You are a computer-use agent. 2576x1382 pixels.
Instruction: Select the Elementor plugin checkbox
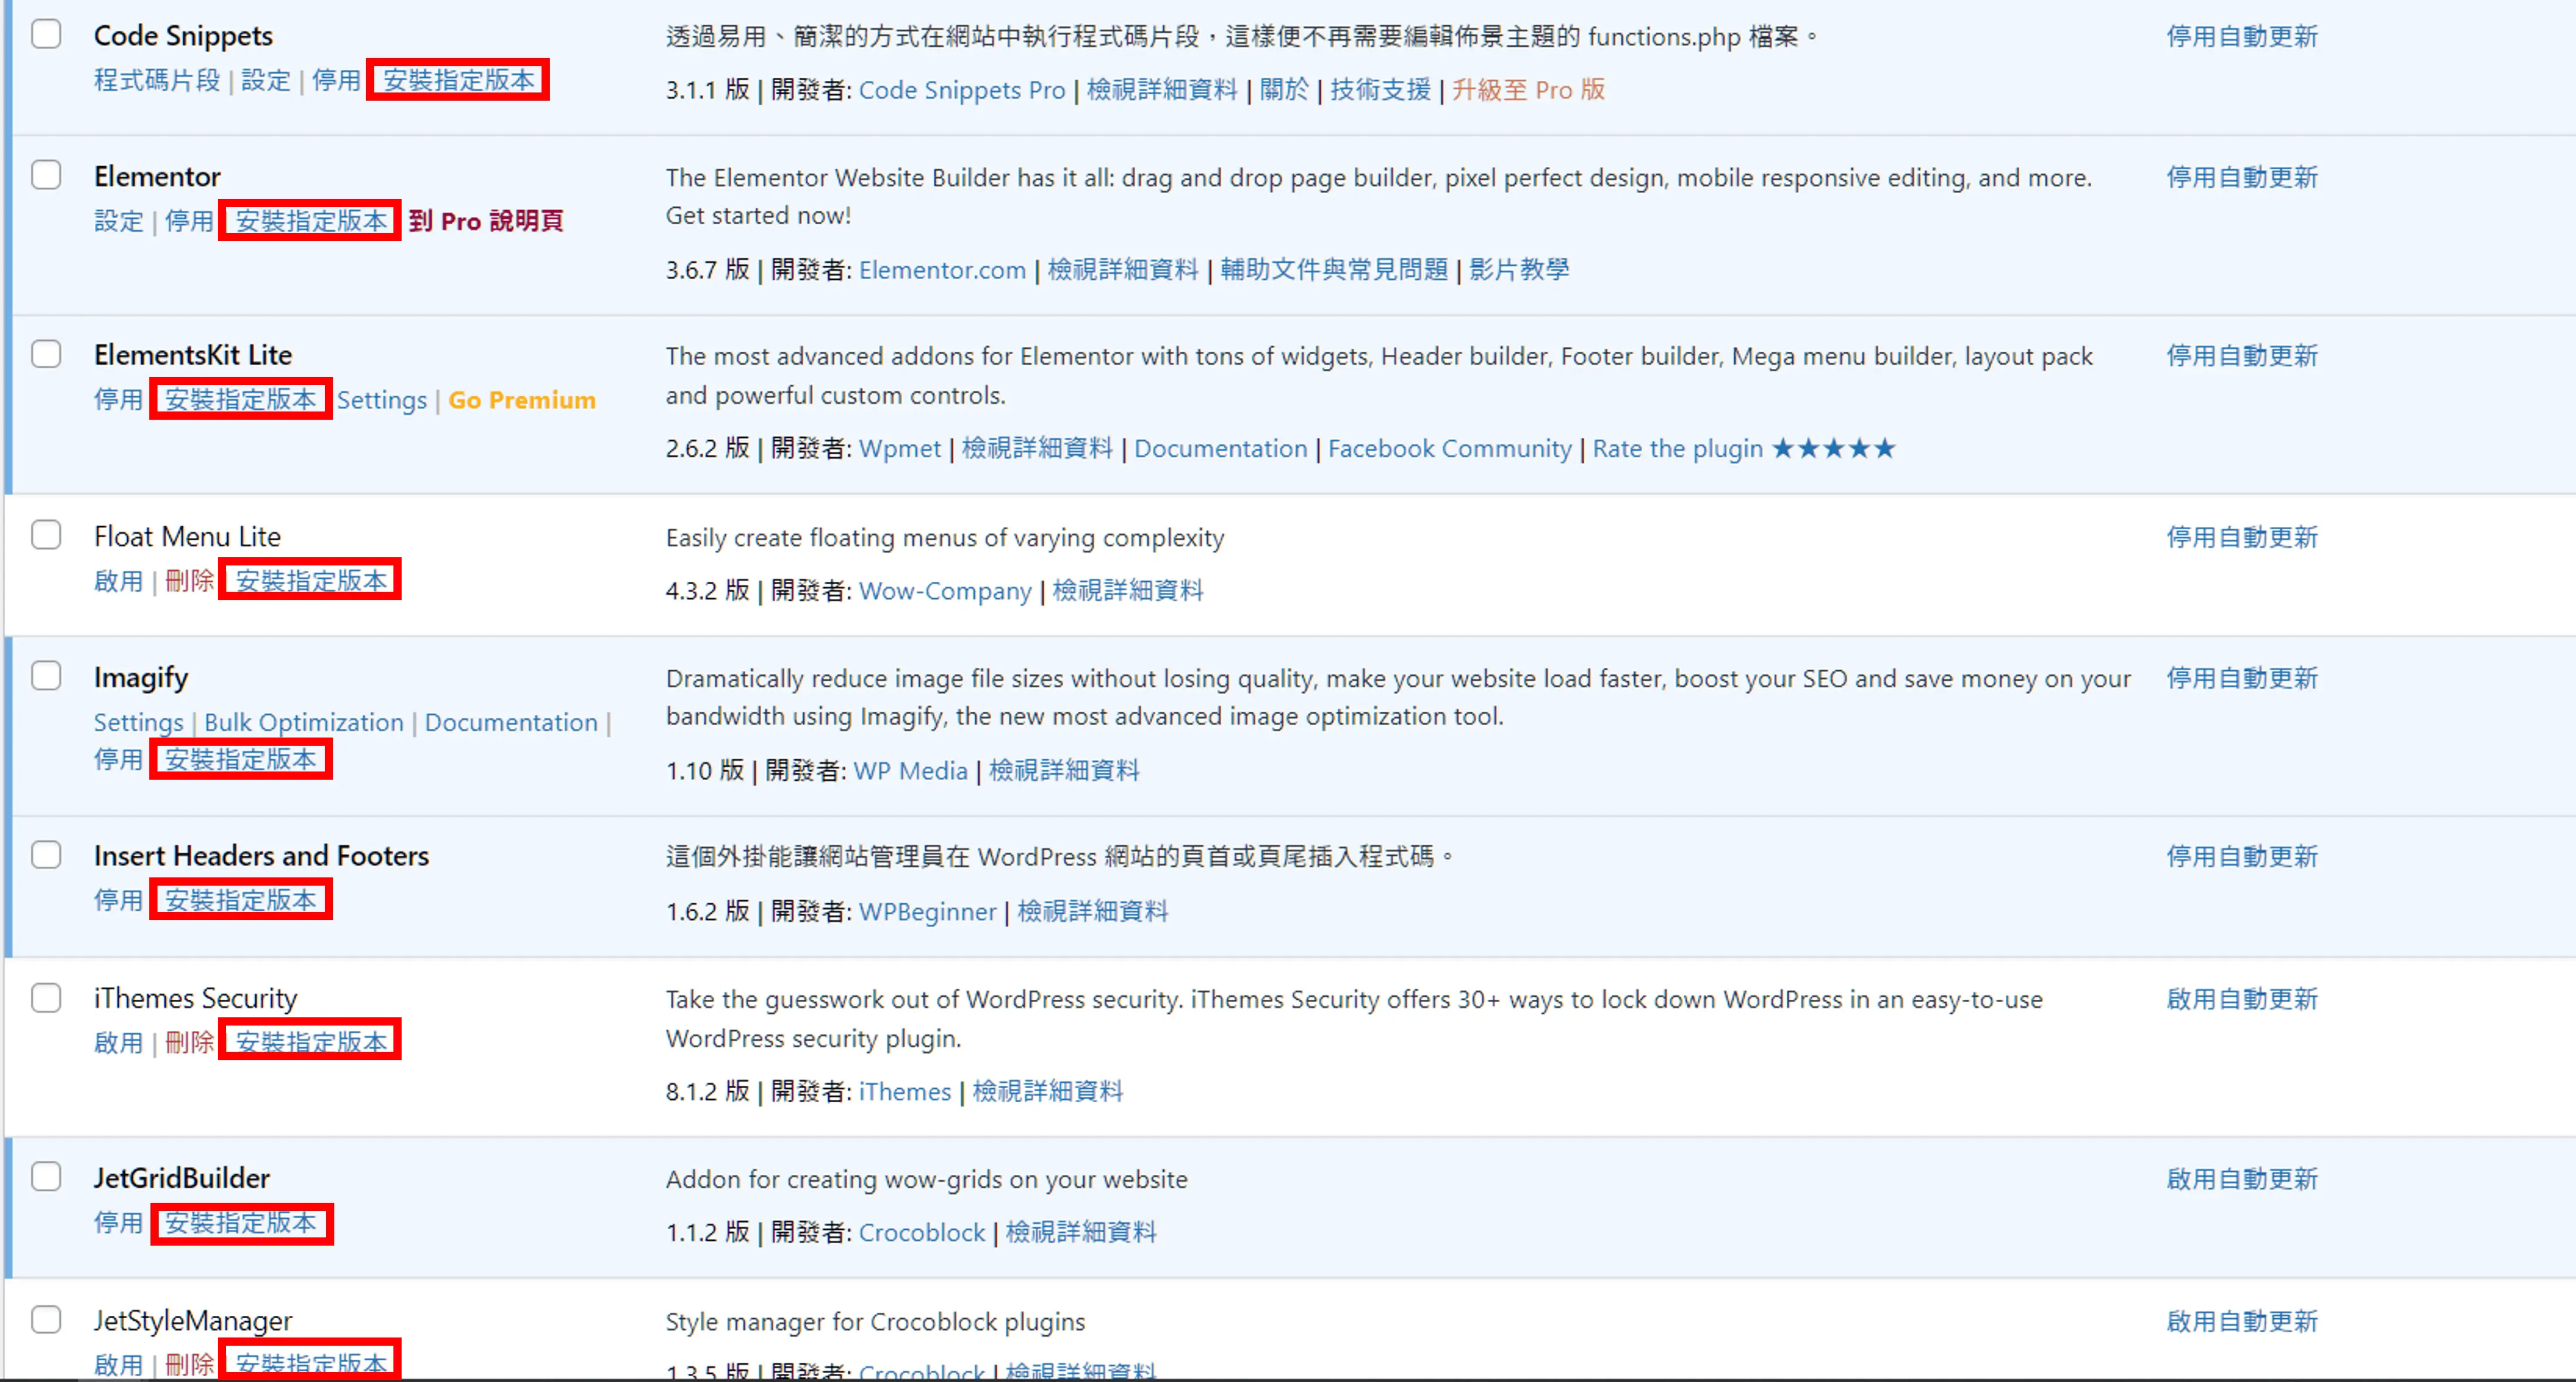click(x=46, y=175)
